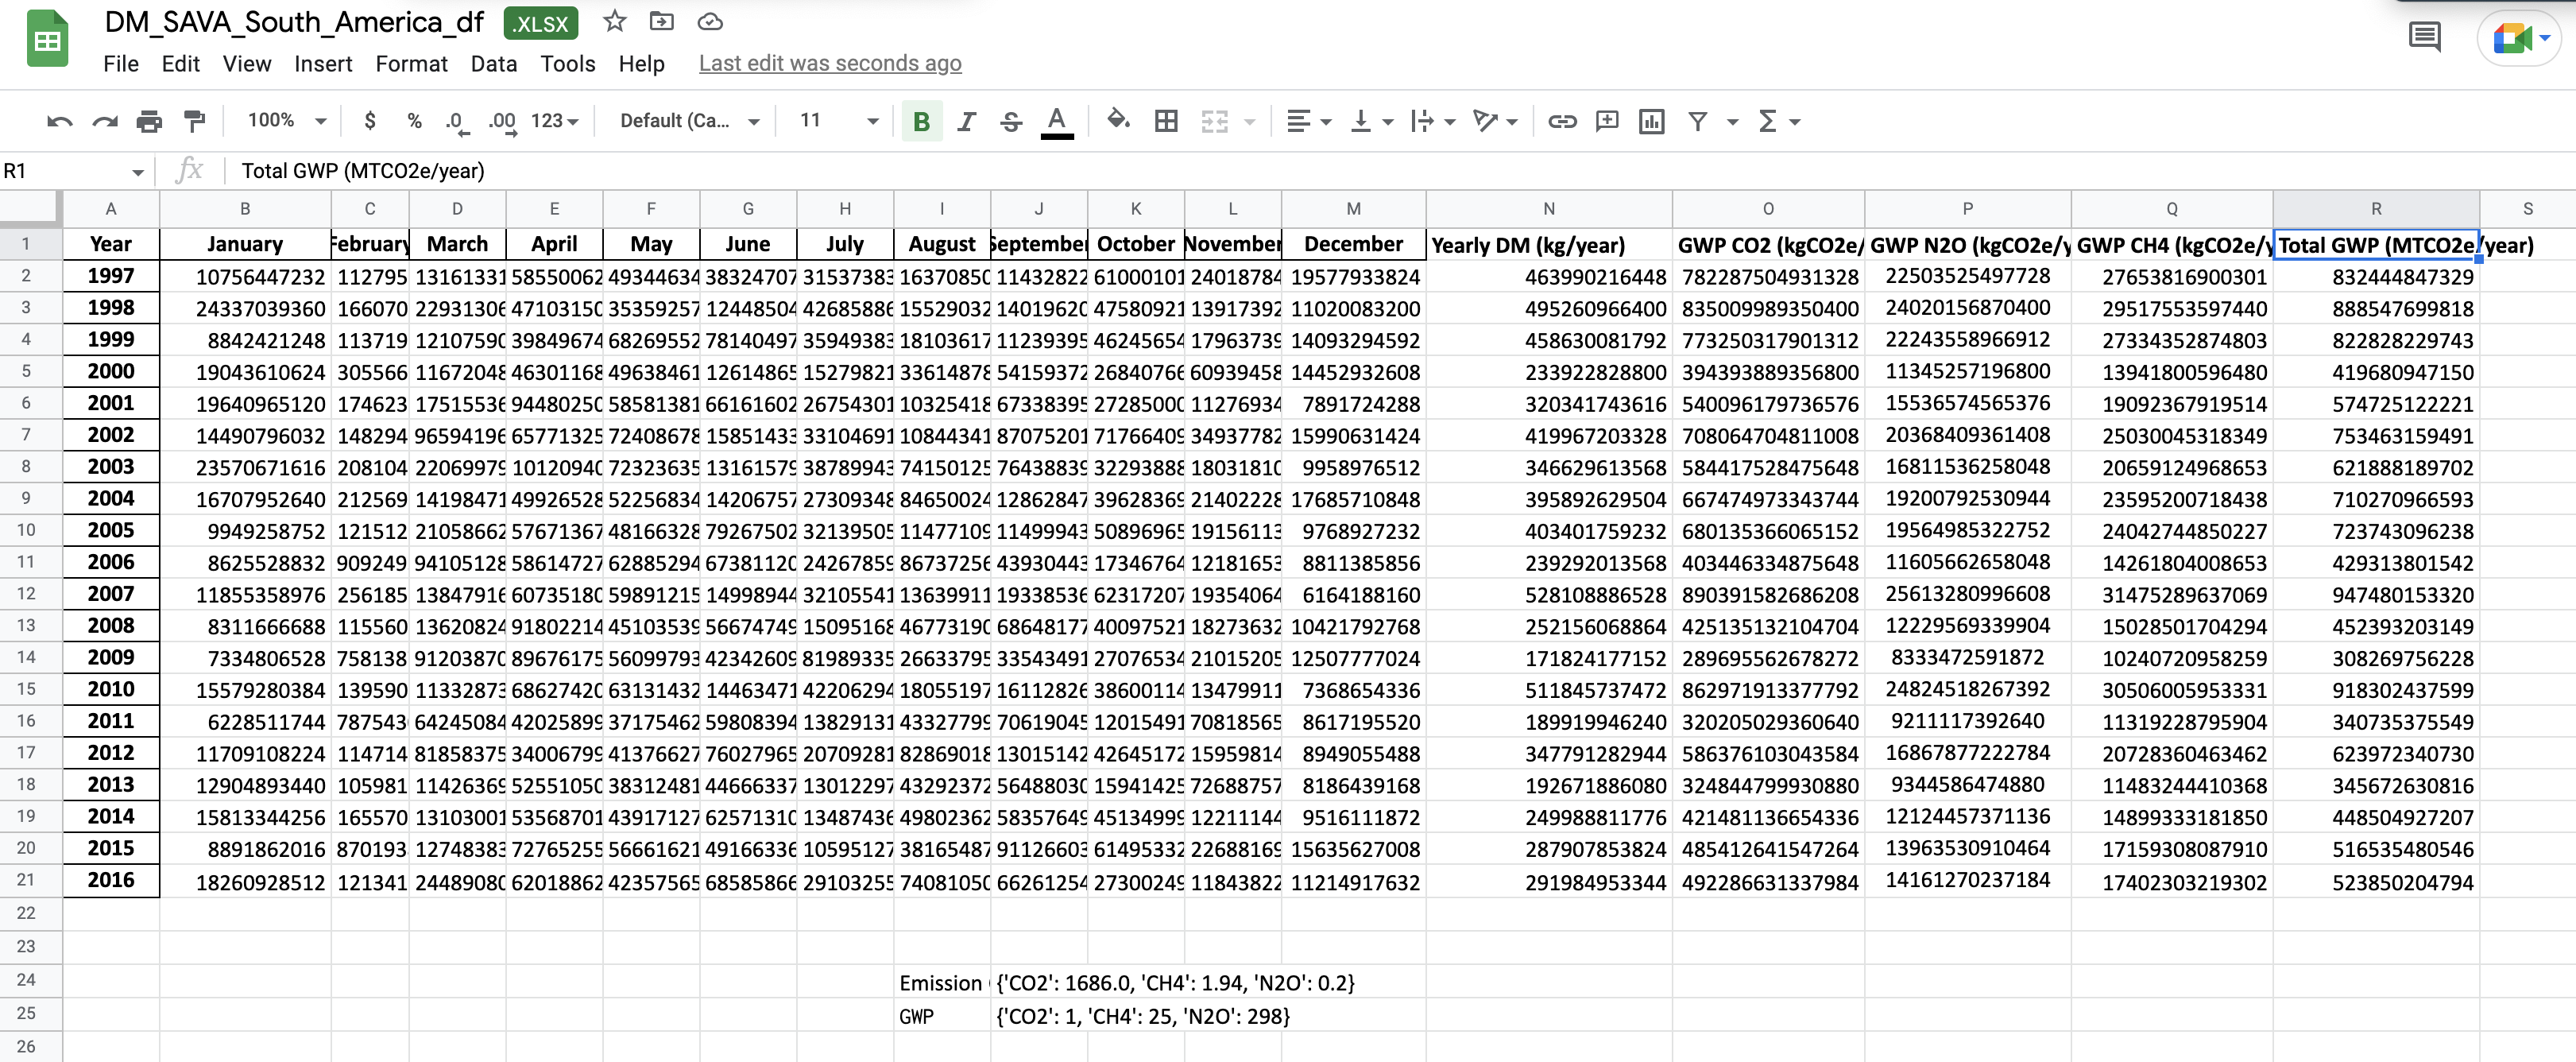The height and width of the screenshot is (1062, 2576).
Task: Click the Insert chart icon
Action: [x=1652, y=122]
